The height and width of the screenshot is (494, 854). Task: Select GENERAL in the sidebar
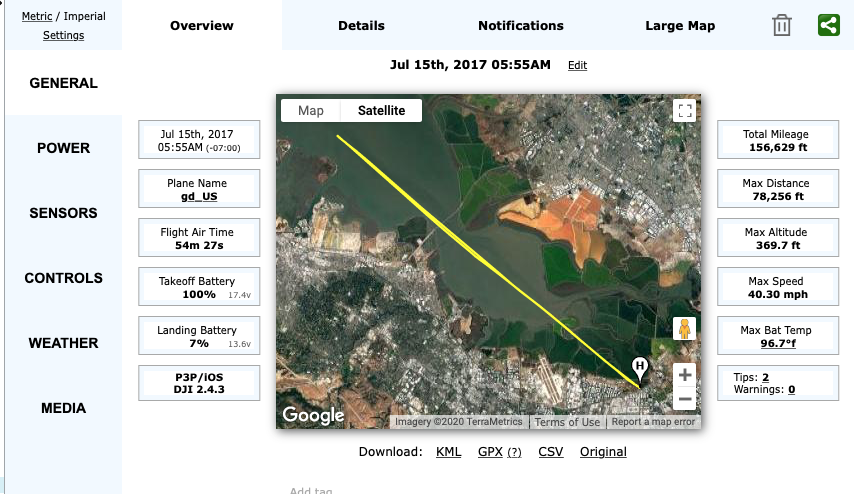pos(63,83)
